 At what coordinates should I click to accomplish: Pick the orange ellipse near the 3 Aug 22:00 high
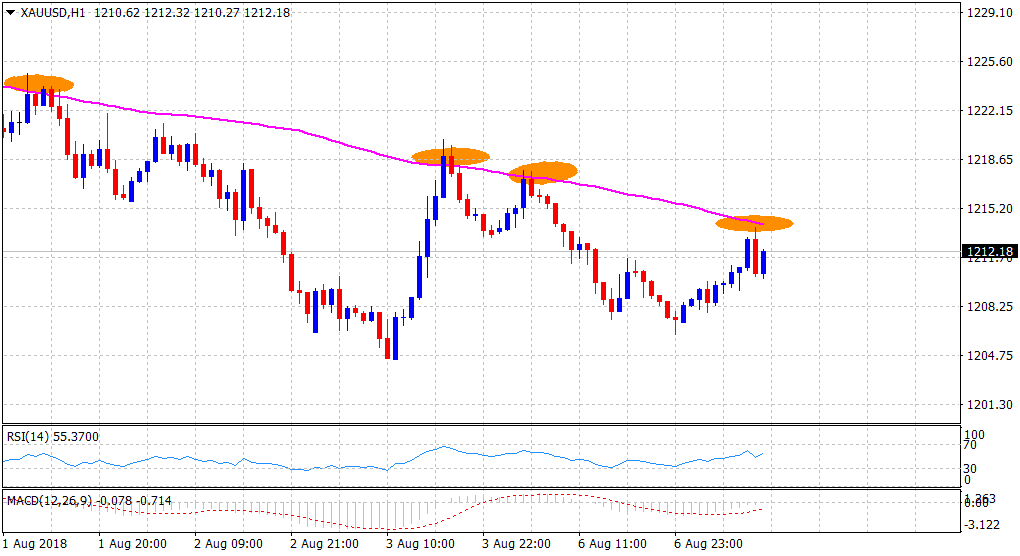click(x=543, y=172)
